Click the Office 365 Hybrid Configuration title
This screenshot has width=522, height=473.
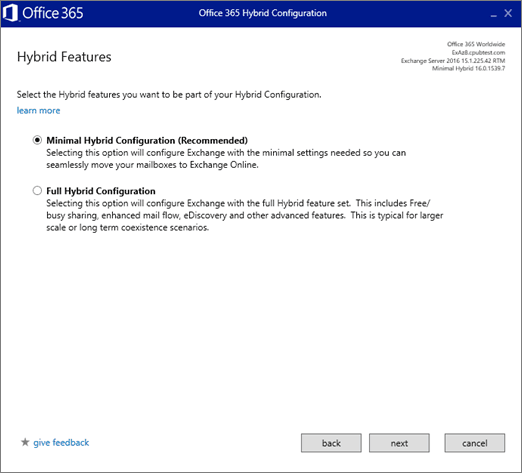[x=263, y=13]
